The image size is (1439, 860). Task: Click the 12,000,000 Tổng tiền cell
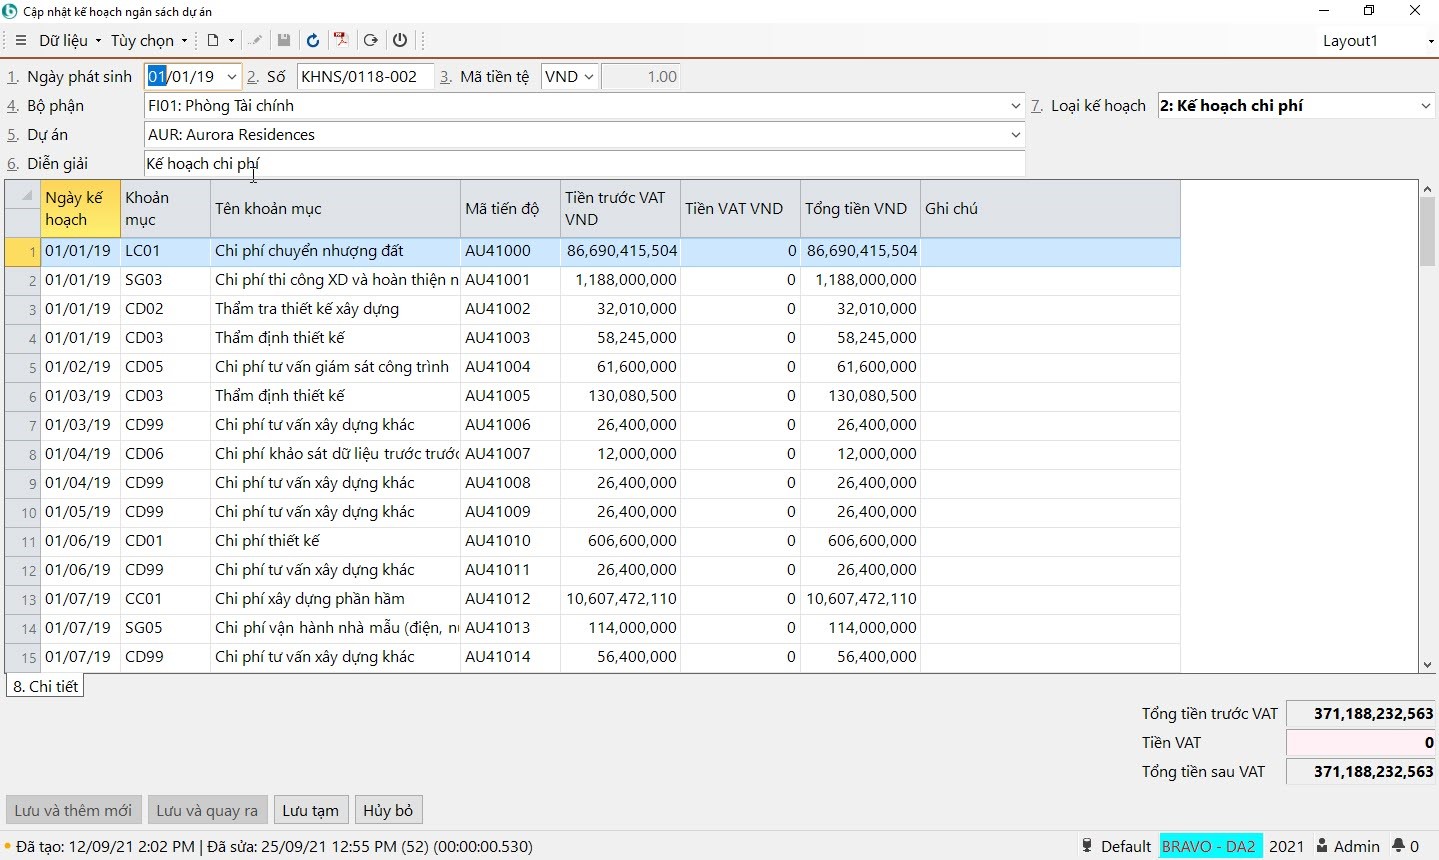tap(861, 454)
